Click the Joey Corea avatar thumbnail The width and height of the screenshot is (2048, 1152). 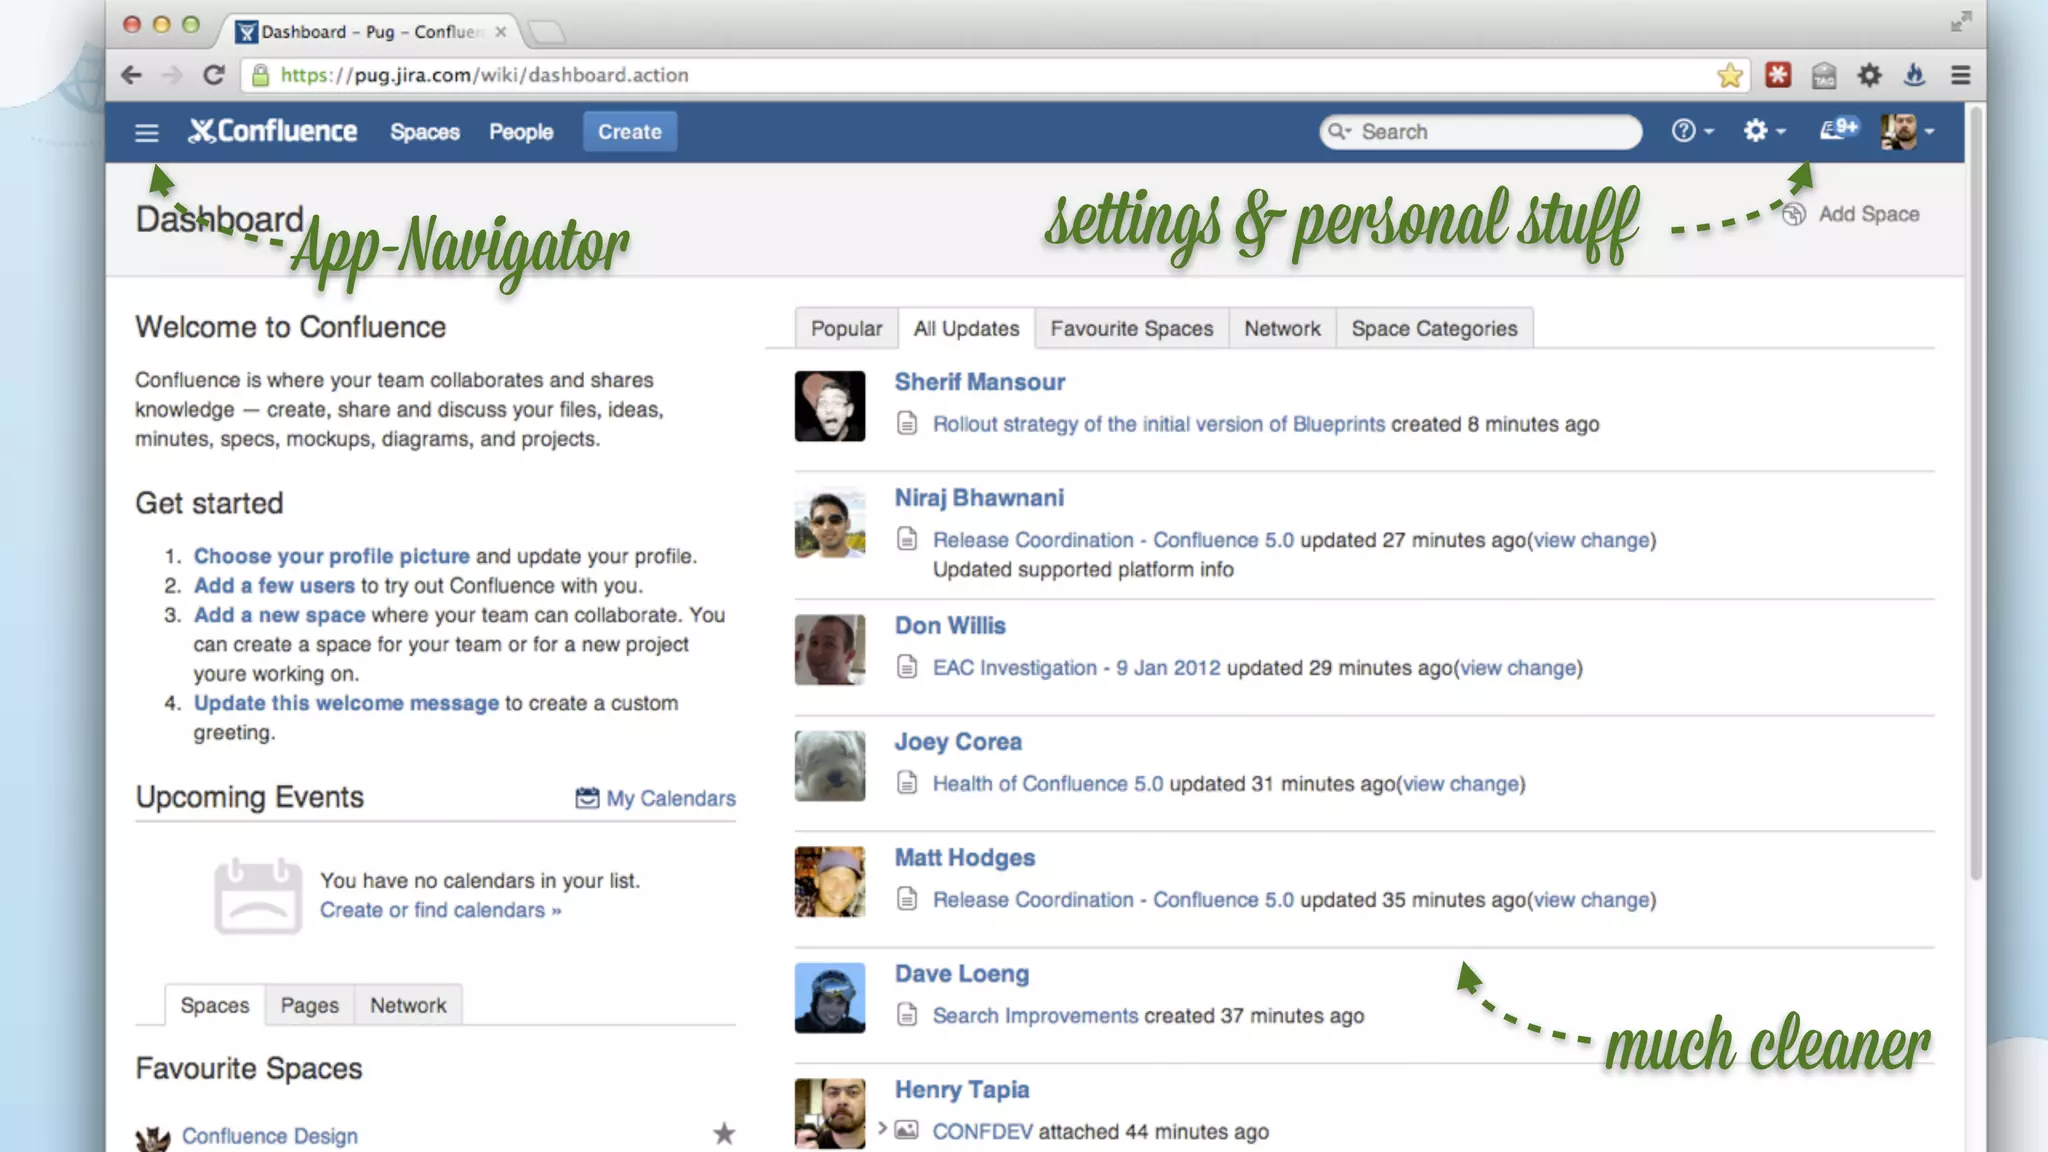pos(830,766)
